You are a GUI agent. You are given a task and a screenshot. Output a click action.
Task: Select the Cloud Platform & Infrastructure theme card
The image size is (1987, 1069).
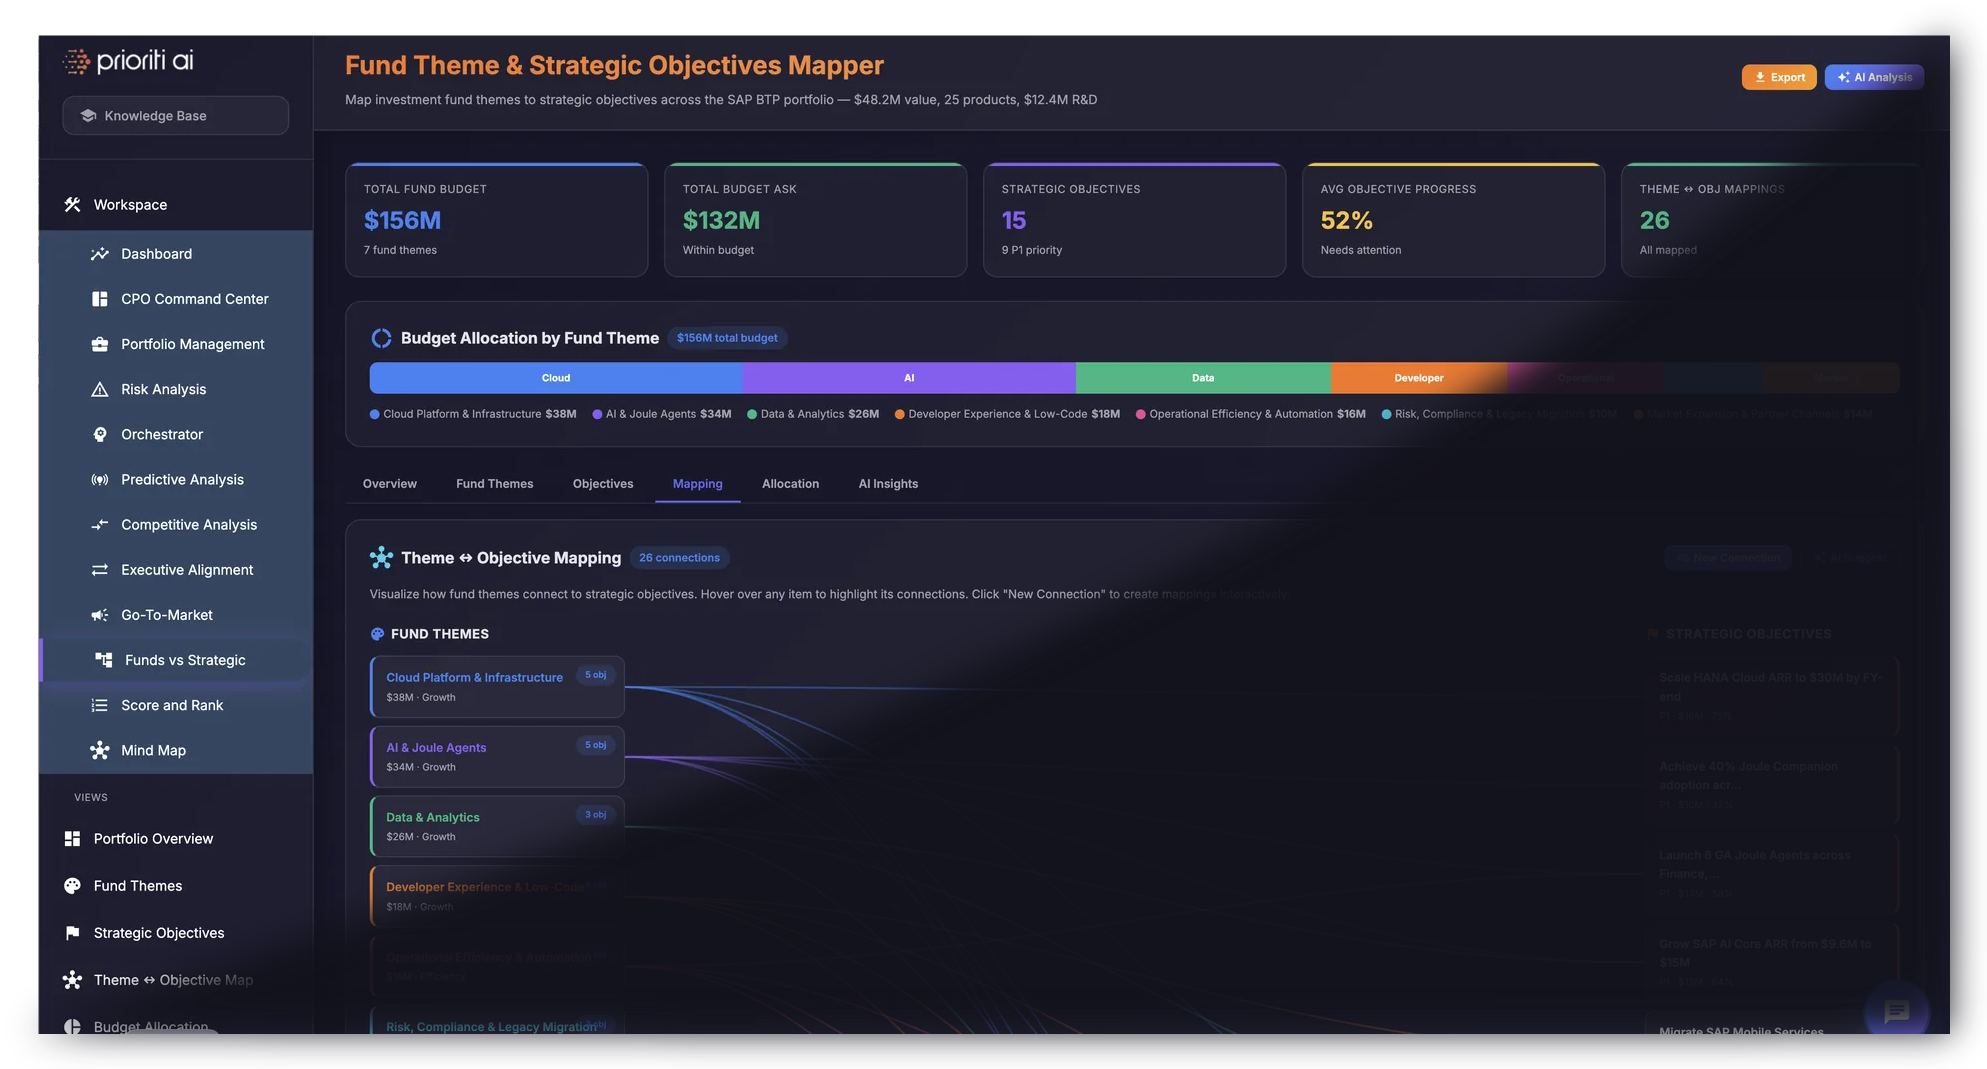(497, 687)
